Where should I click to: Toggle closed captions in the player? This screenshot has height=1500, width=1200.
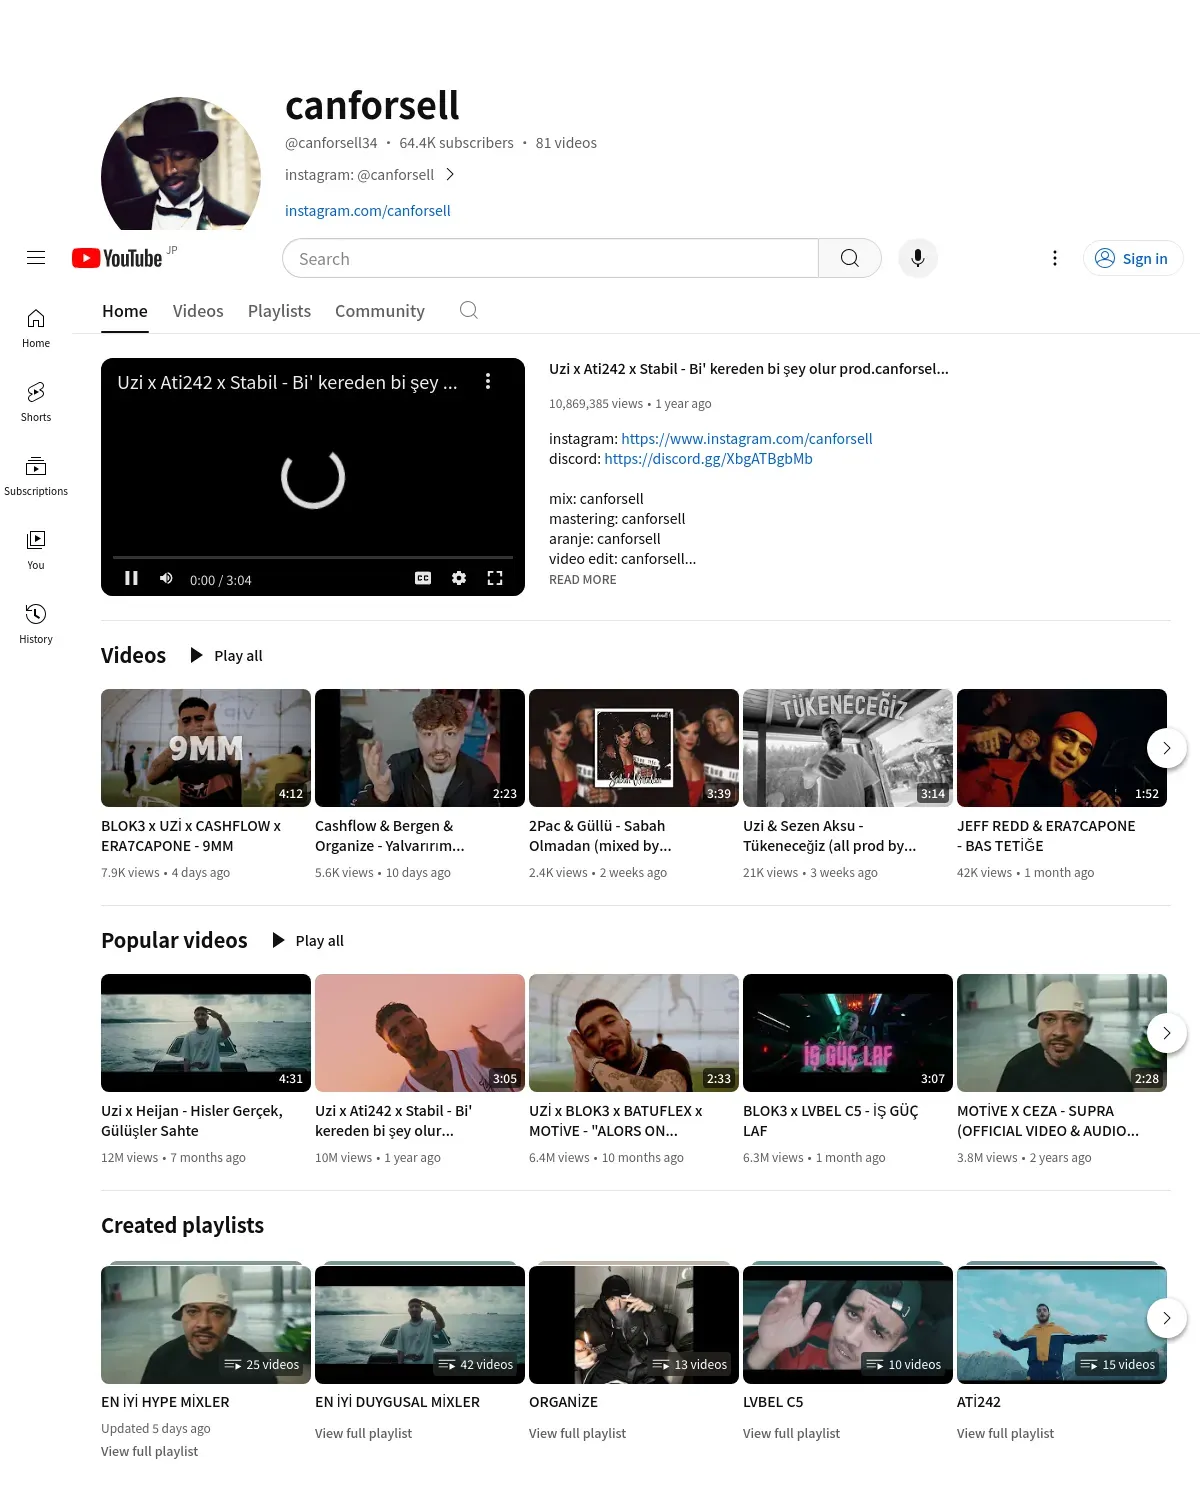pyautogui.click(x=423, y=578)
